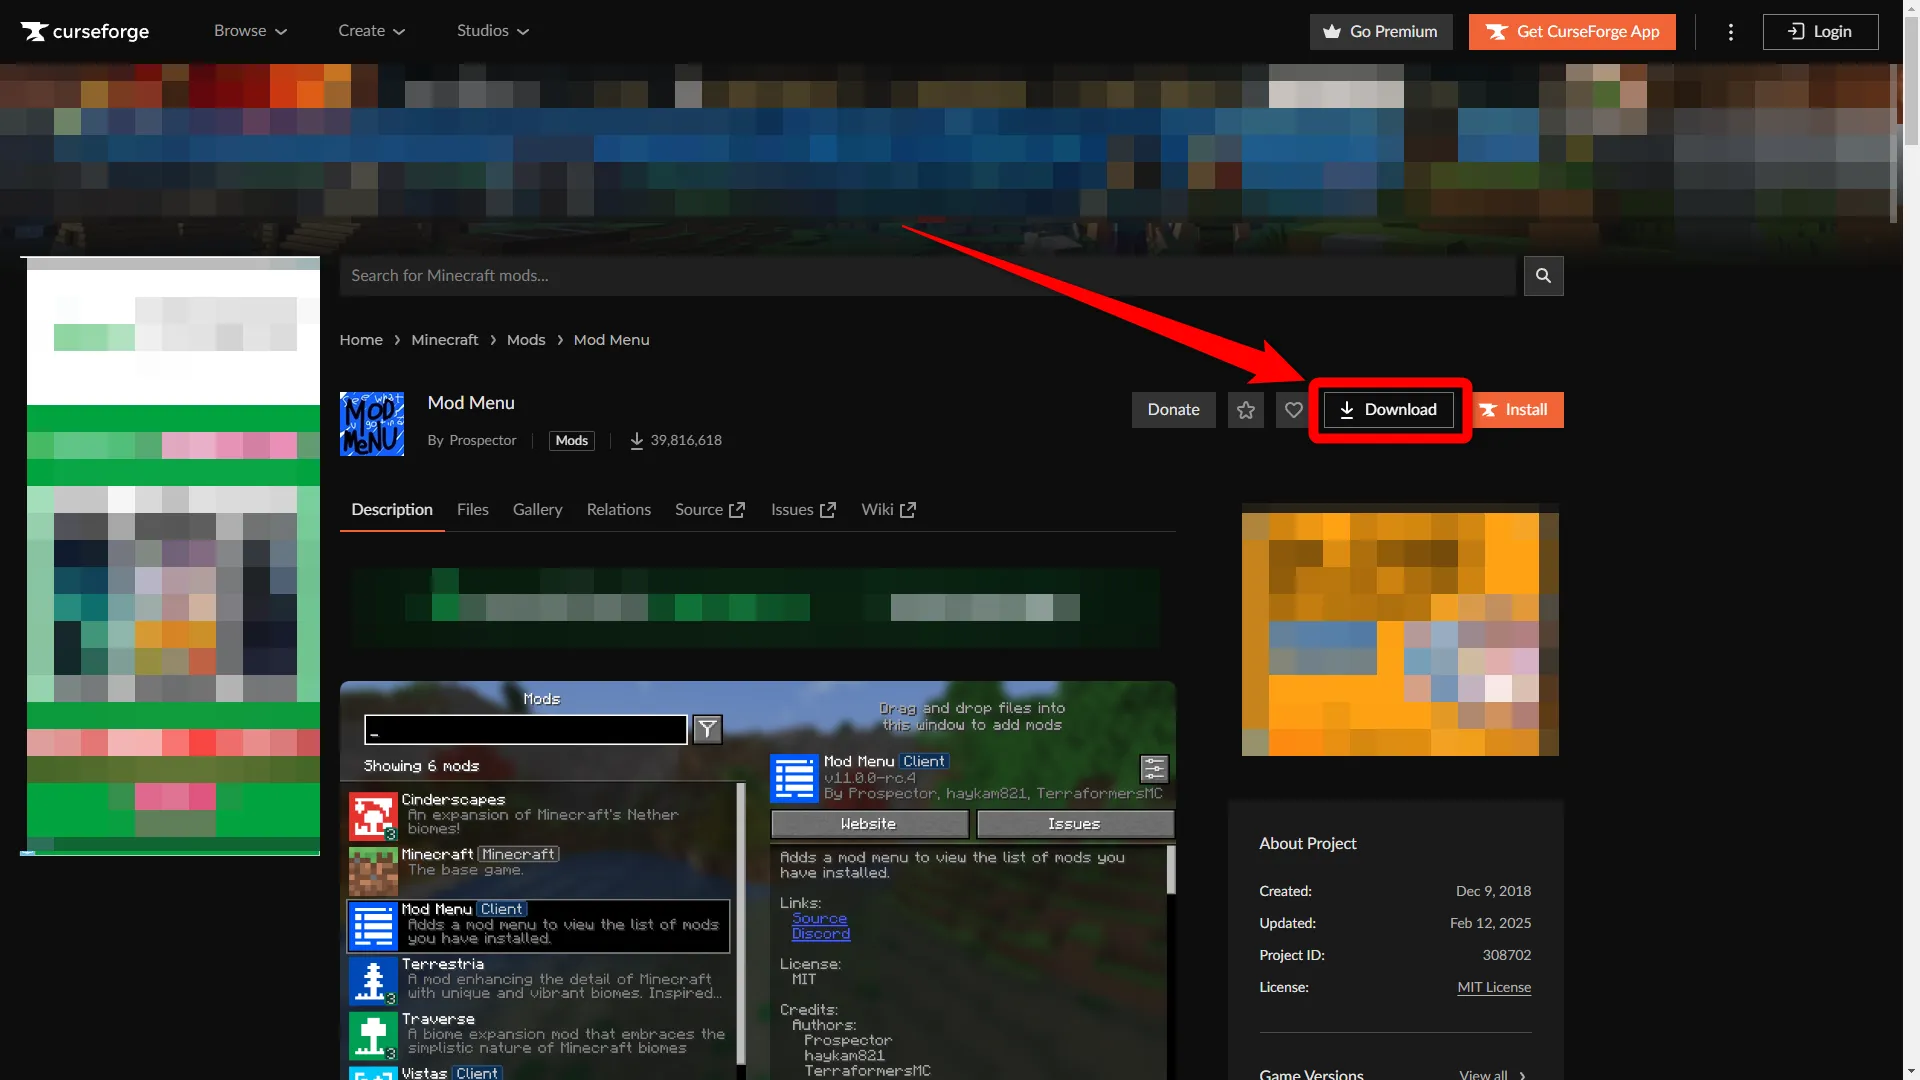The height and width of the screenshot is (1080, 1920).
Task: Switch to the Gallery tab
Action: click(x=538, y=510)
